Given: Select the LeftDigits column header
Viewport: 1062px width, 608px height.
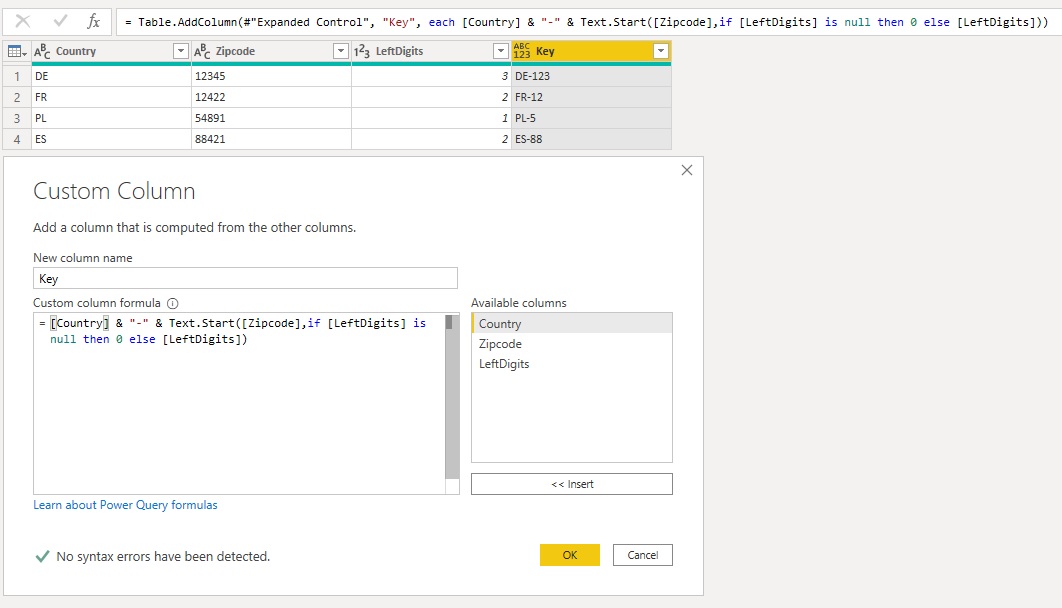Looking at the screenshot, I should tap(431, 51).
